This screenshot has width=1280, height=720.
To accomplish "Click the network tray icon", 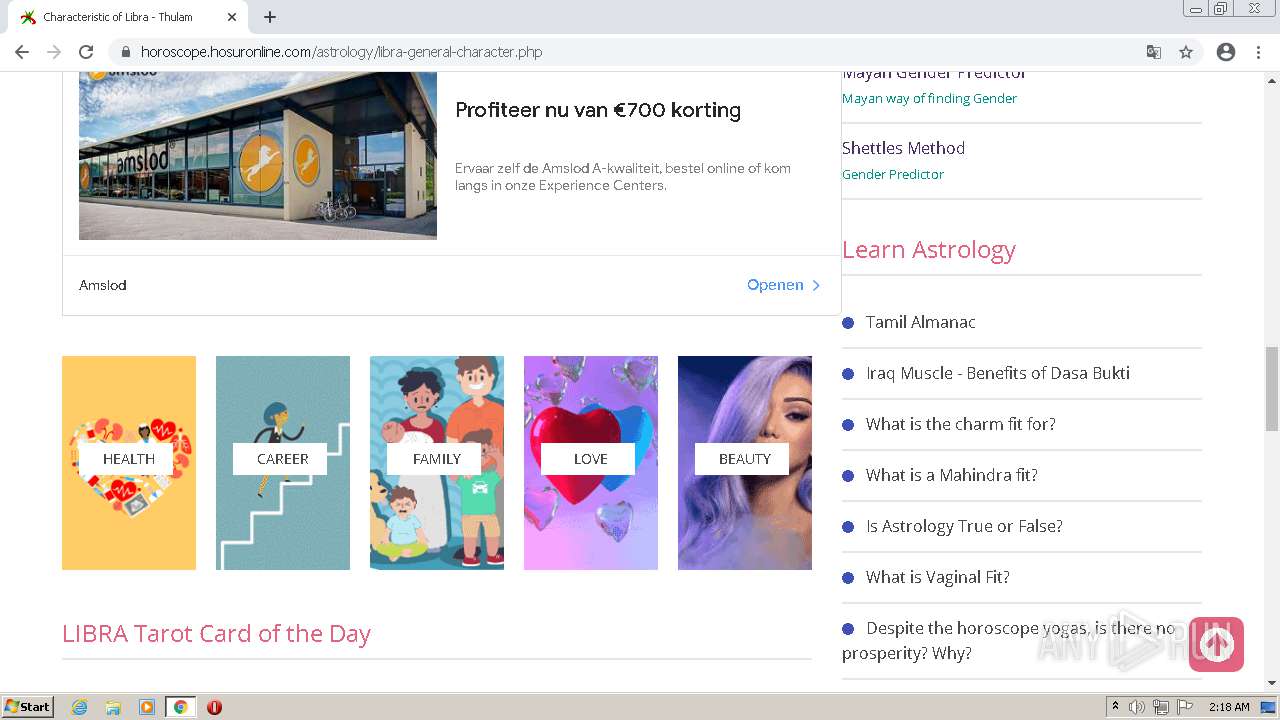I will [1161, 707].
